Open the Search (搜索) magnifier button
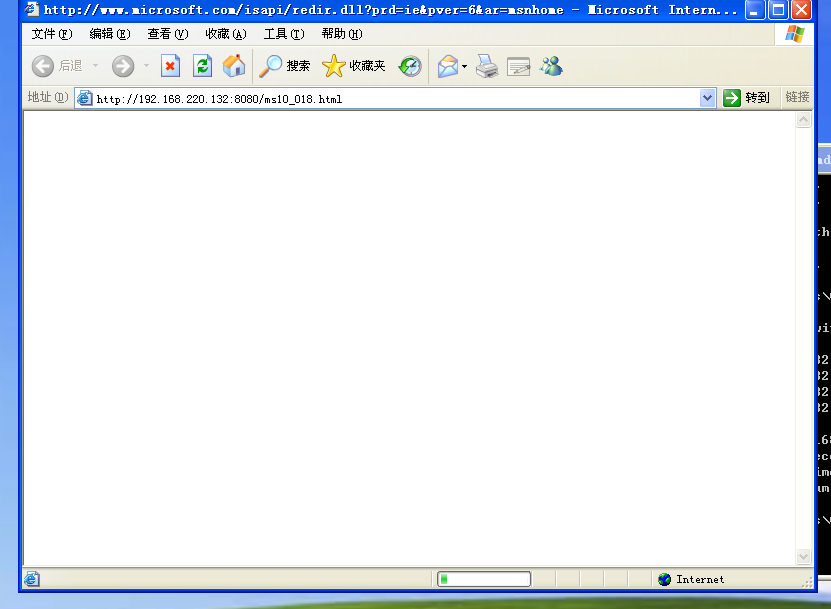831x609 pixels. click(x=285, y=66)
